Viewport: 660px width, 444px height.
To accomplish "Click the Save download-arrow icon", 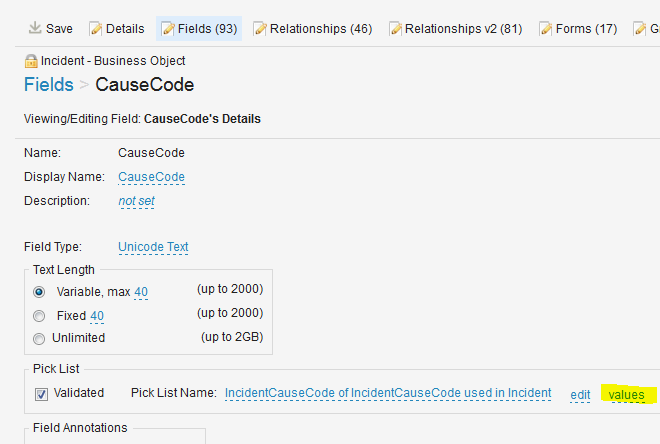I will pyautogui.click(x=35, y=29).
